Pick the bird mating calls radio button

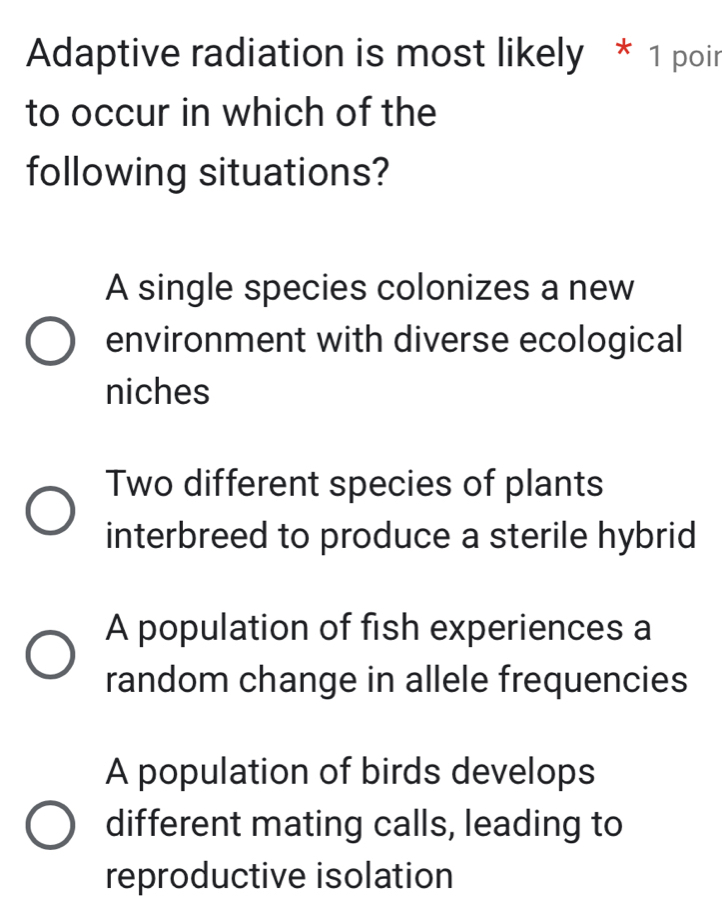point(48,825)
